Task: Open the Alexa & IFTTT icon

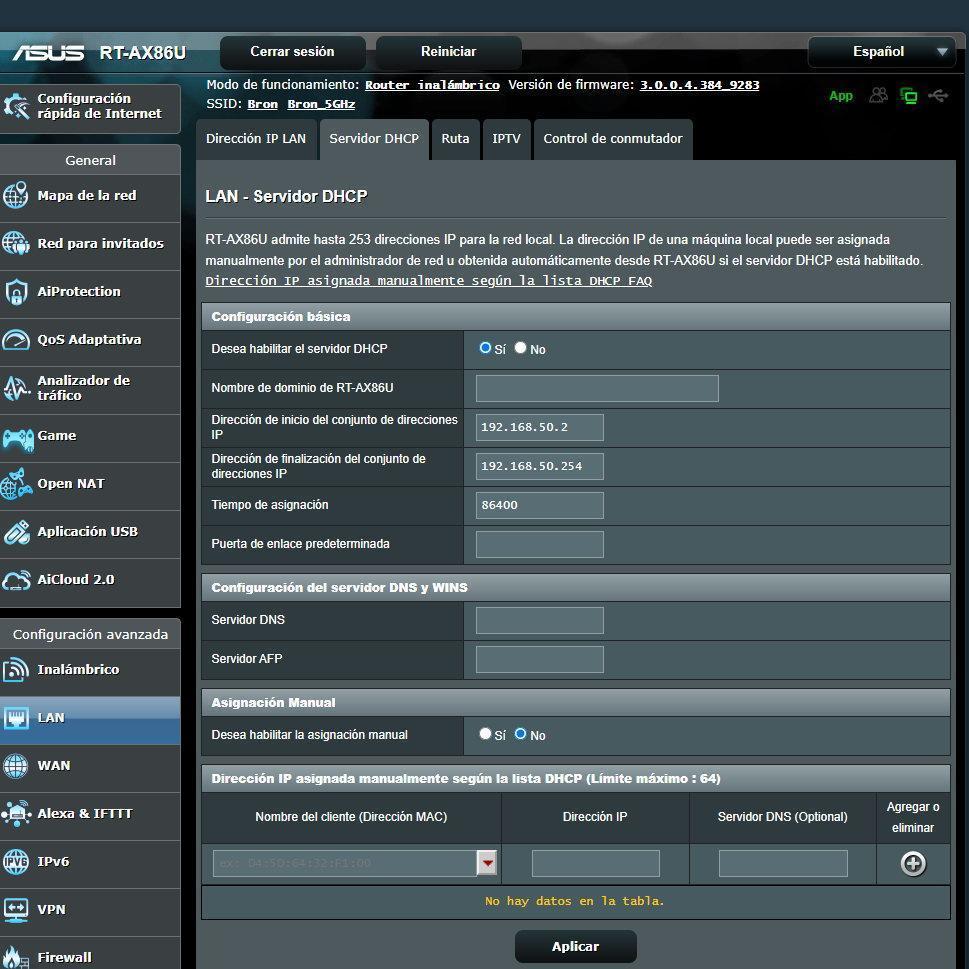Action: coord(16,814)
